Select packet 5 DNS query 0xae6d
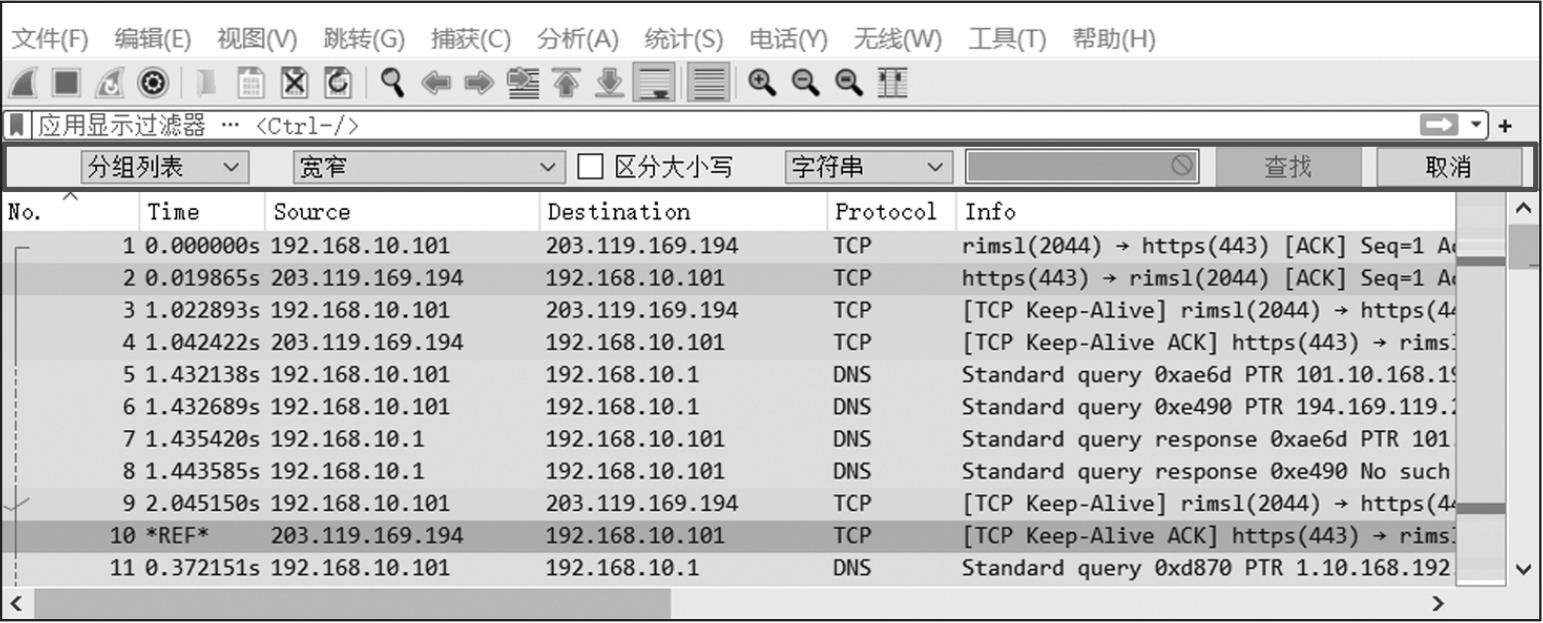The height and width of the screenshot is (623, 1543). pos(729,375)
